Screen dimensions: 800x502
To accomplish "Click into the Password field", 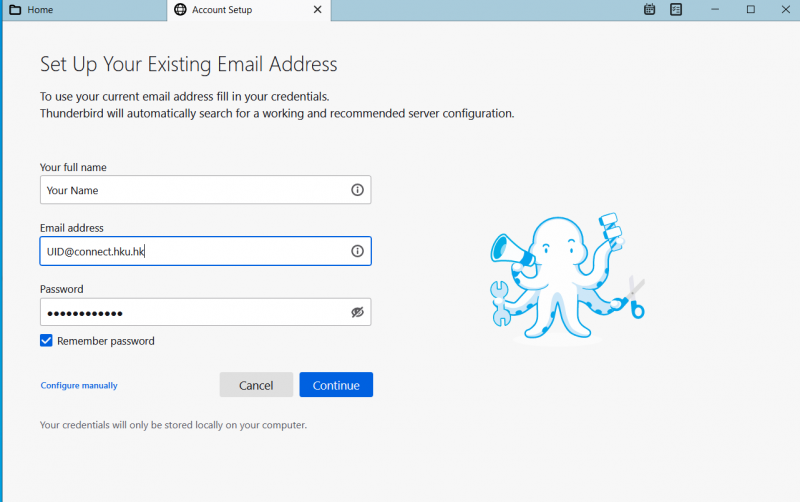I will 205,312.
